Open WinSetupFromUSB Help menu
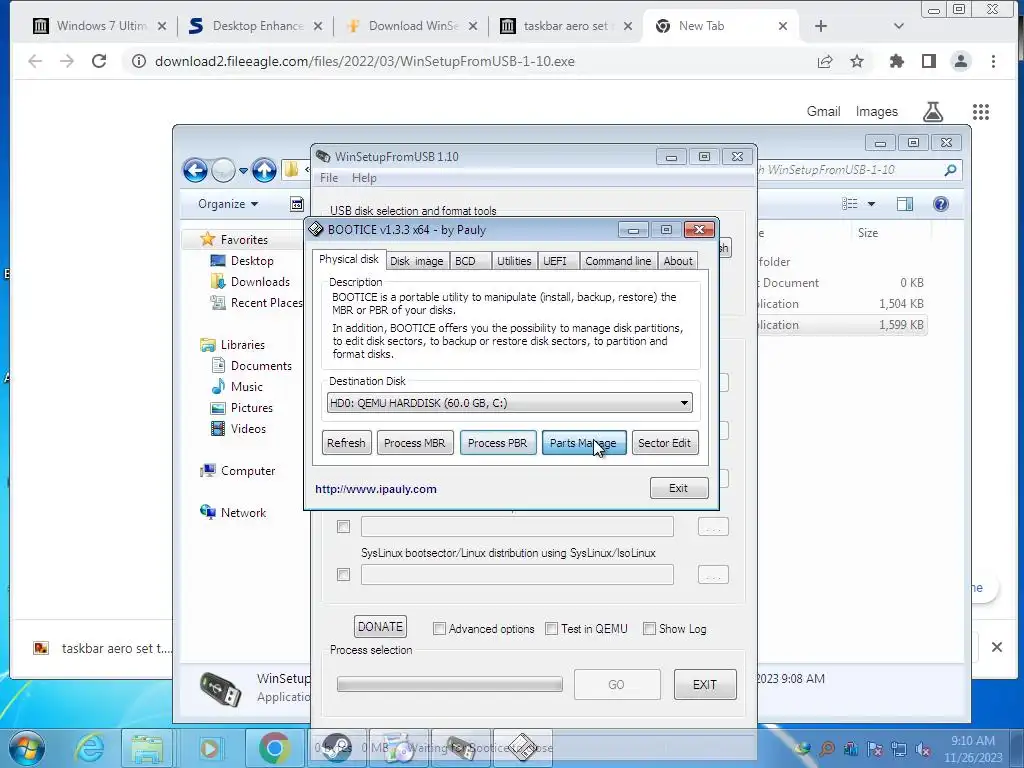 coord(364,178)
